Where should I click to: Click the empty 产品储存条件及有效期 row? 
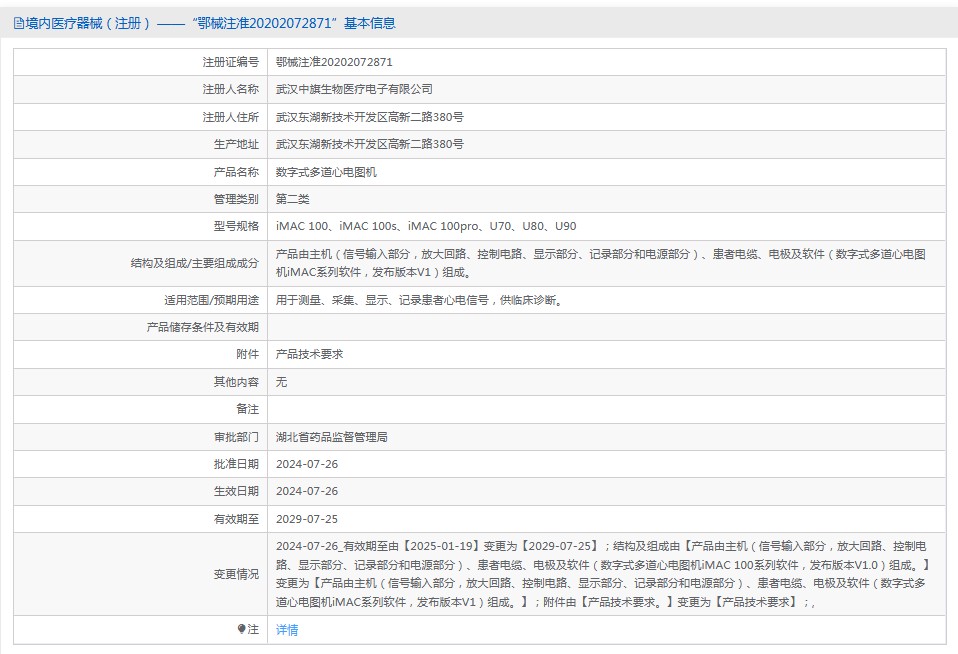pos(600,327)
